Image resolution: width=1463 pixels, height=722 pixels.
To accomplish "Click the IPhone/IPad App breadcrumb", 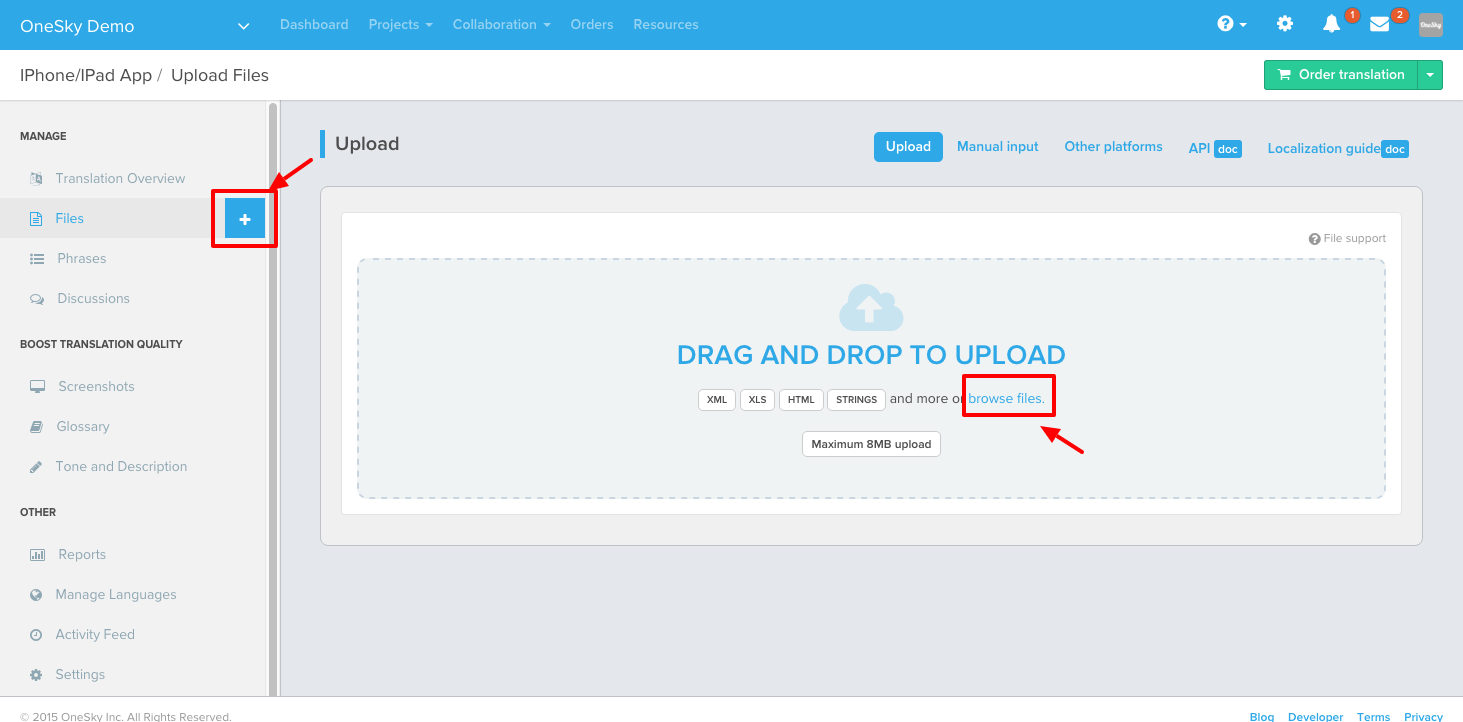I will (86, 75).
